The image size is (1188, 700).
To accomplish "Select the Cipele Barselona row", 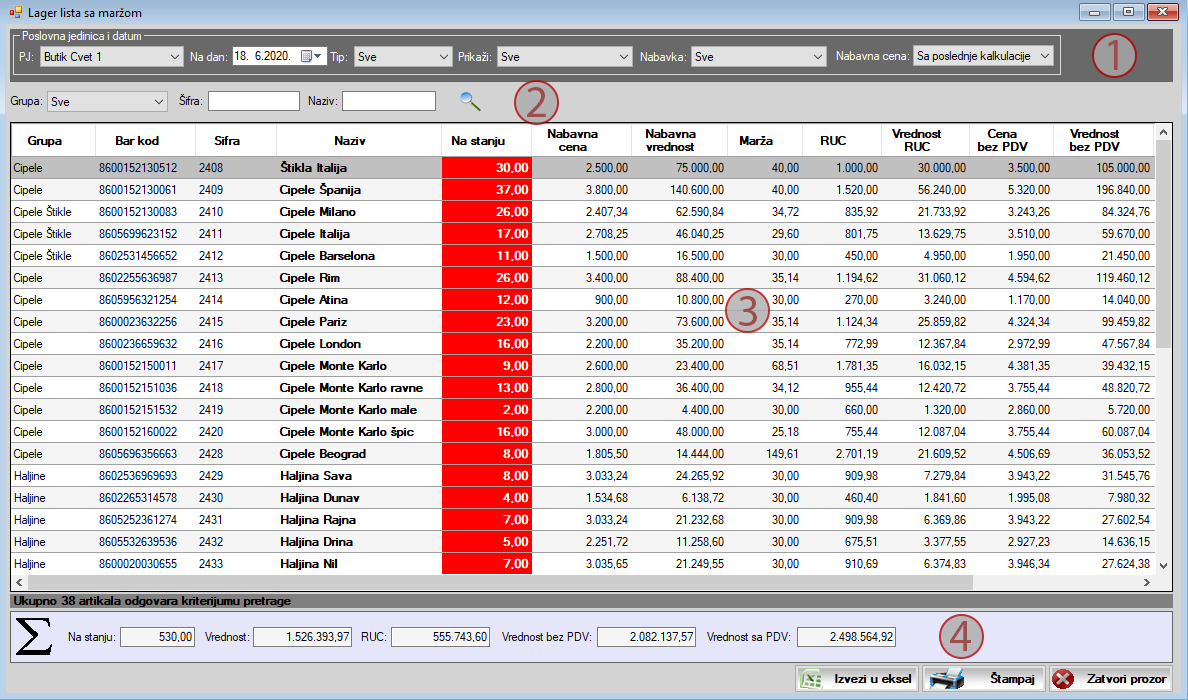I will (583, 255).
